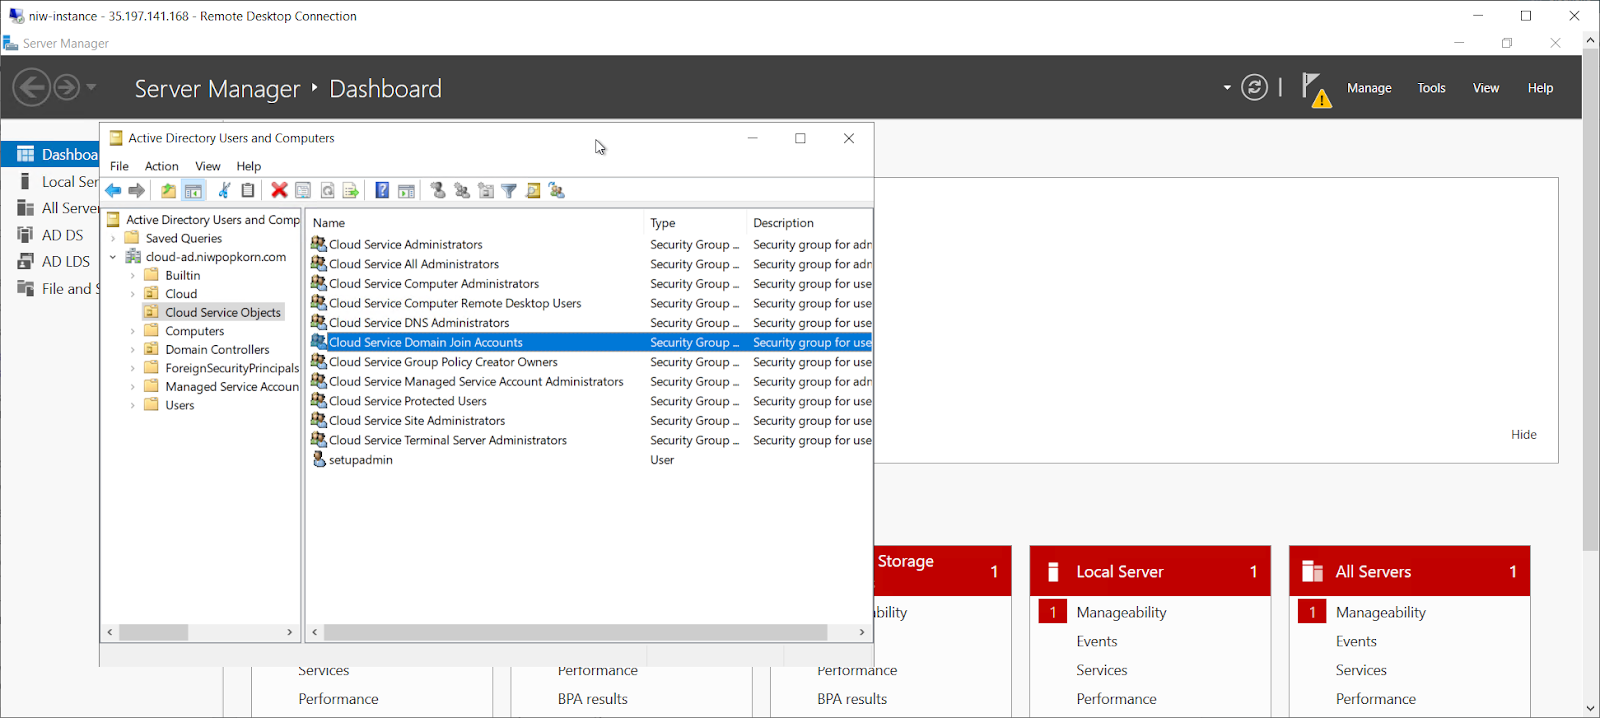Click the Find objects icon
This screenshot has width=1600, height=718.
point(533,190)
